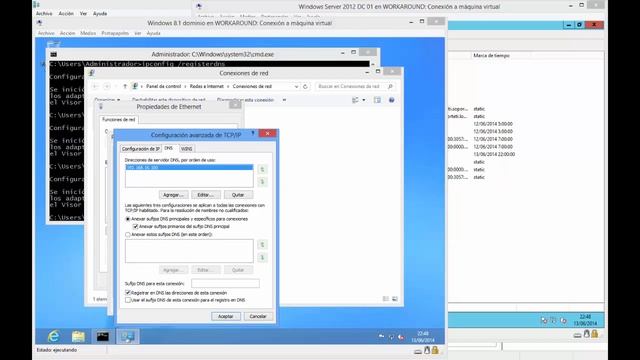Open Acción menu in Windows 8.1 VM window
Viewport: 640px width, 360px height.
click(x=68, y=33)
